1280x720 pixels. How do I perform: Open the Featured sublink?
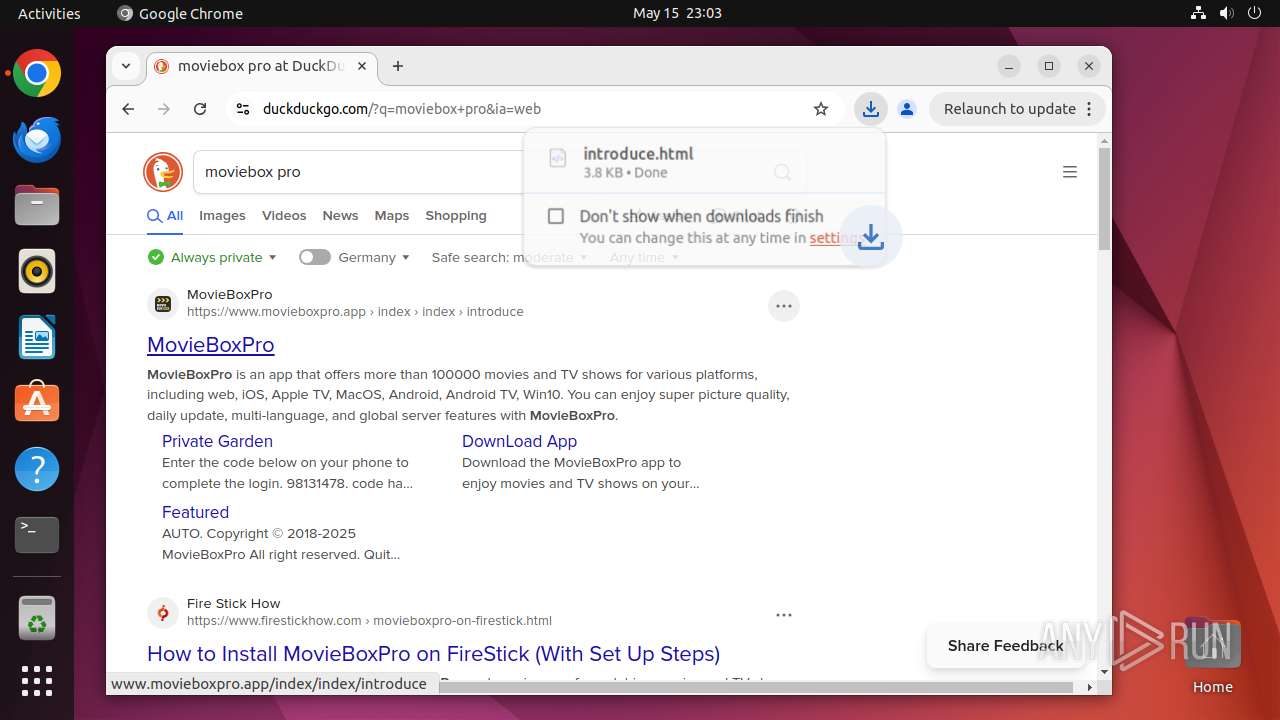coord(195,512)
